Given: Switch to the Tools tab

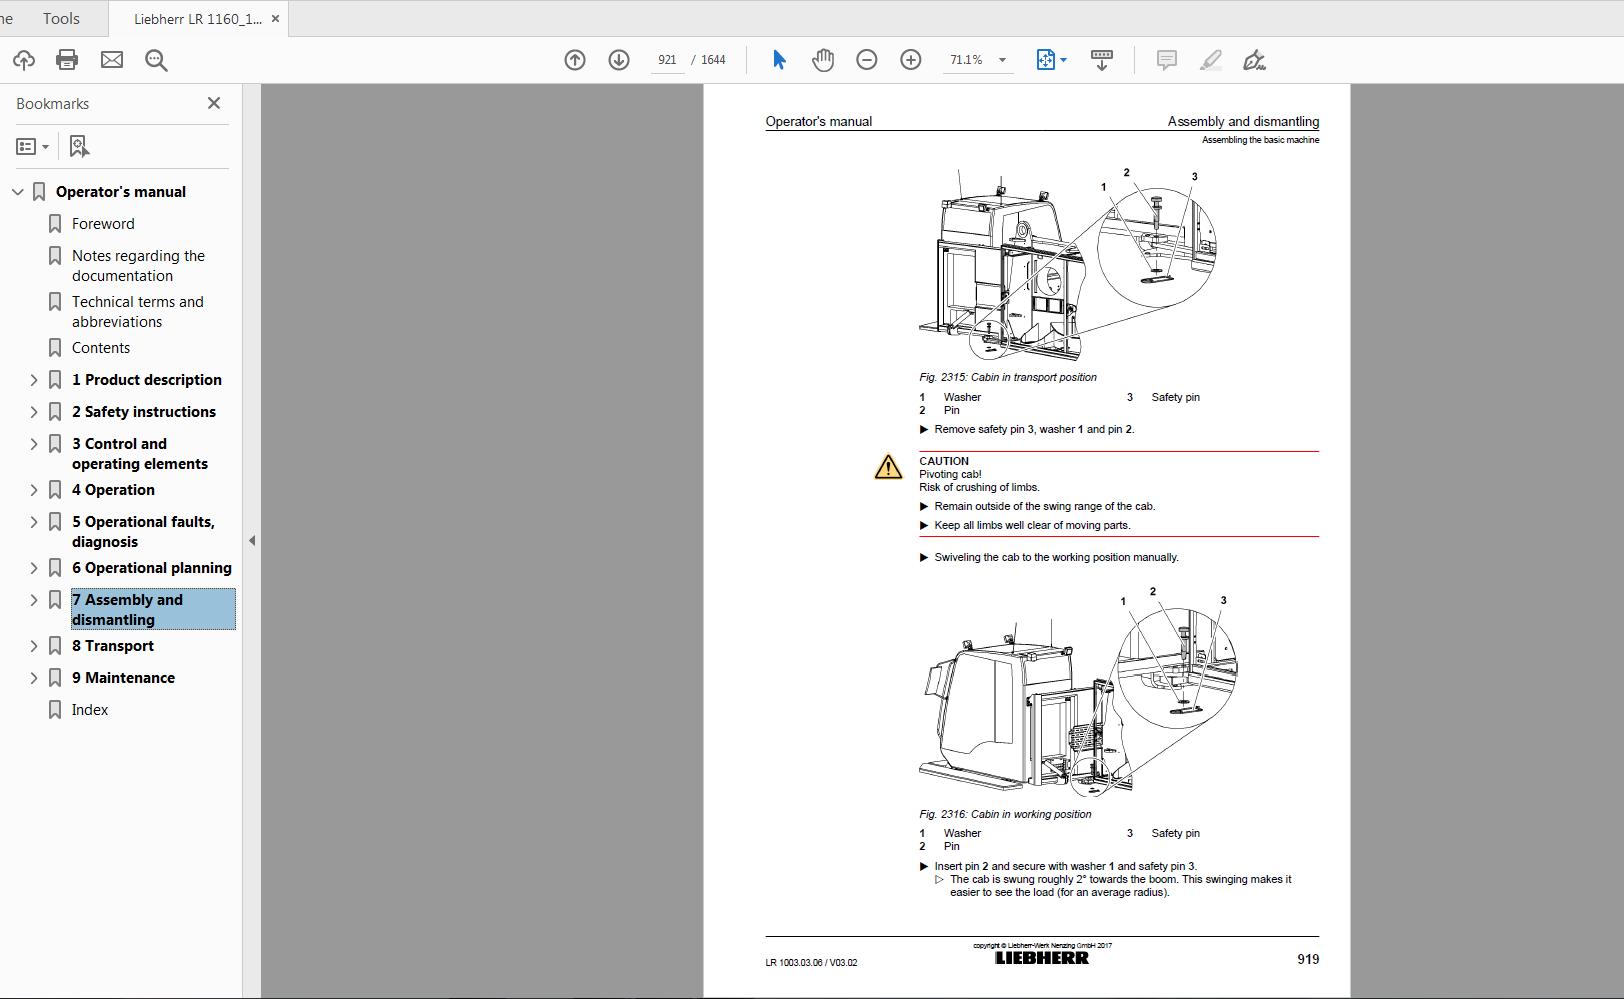Looking at the screenshot, I should click(60, 18).
